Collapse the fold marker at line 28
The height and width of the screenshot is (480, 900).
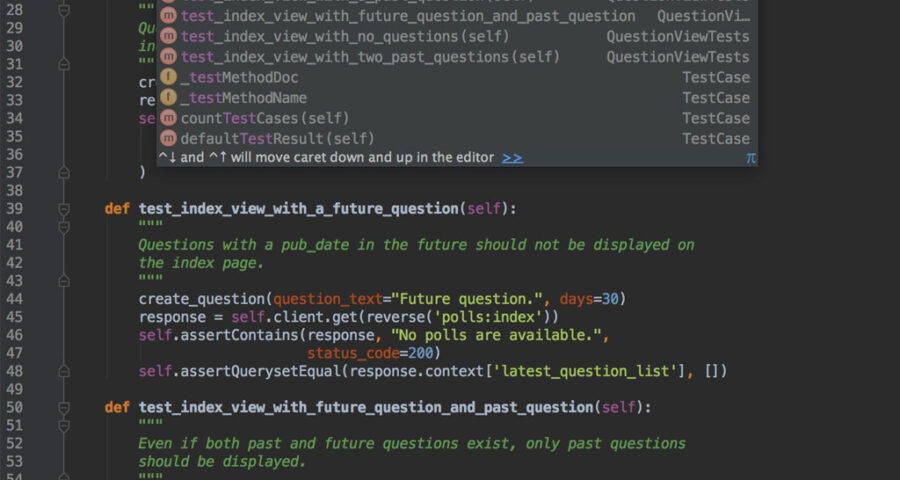[64, 10]
